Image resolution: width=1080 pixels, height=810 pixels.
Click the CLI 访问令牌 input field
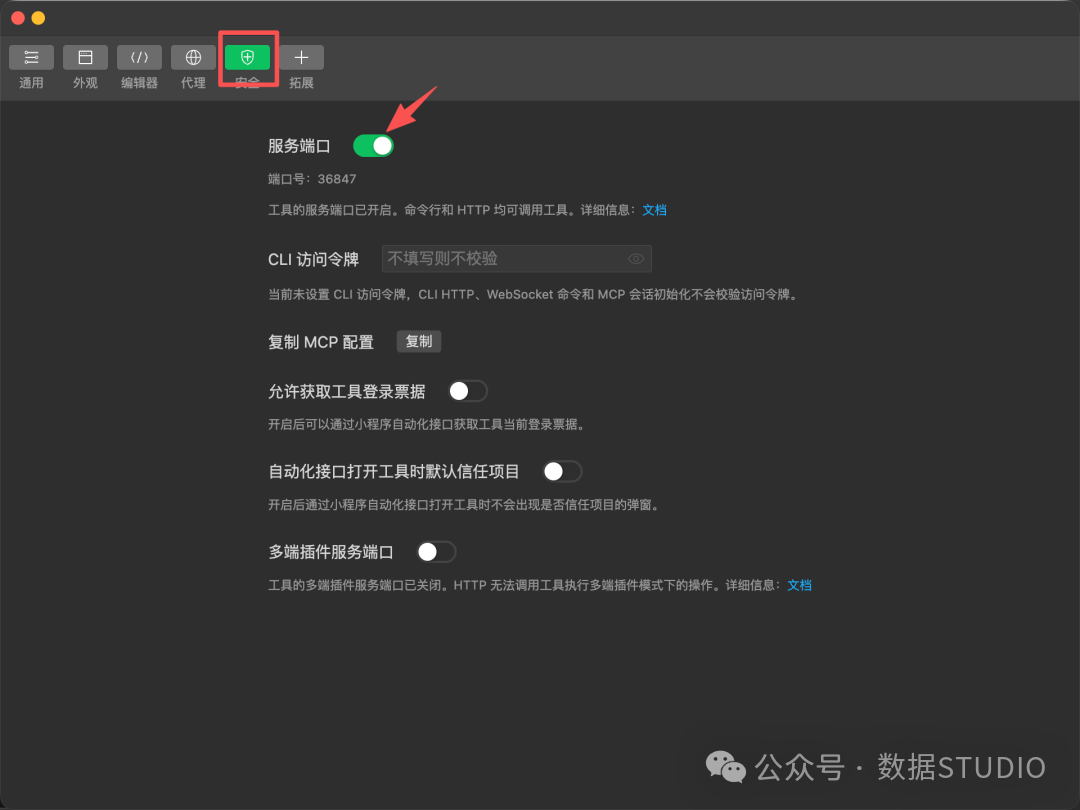[517, 259]
